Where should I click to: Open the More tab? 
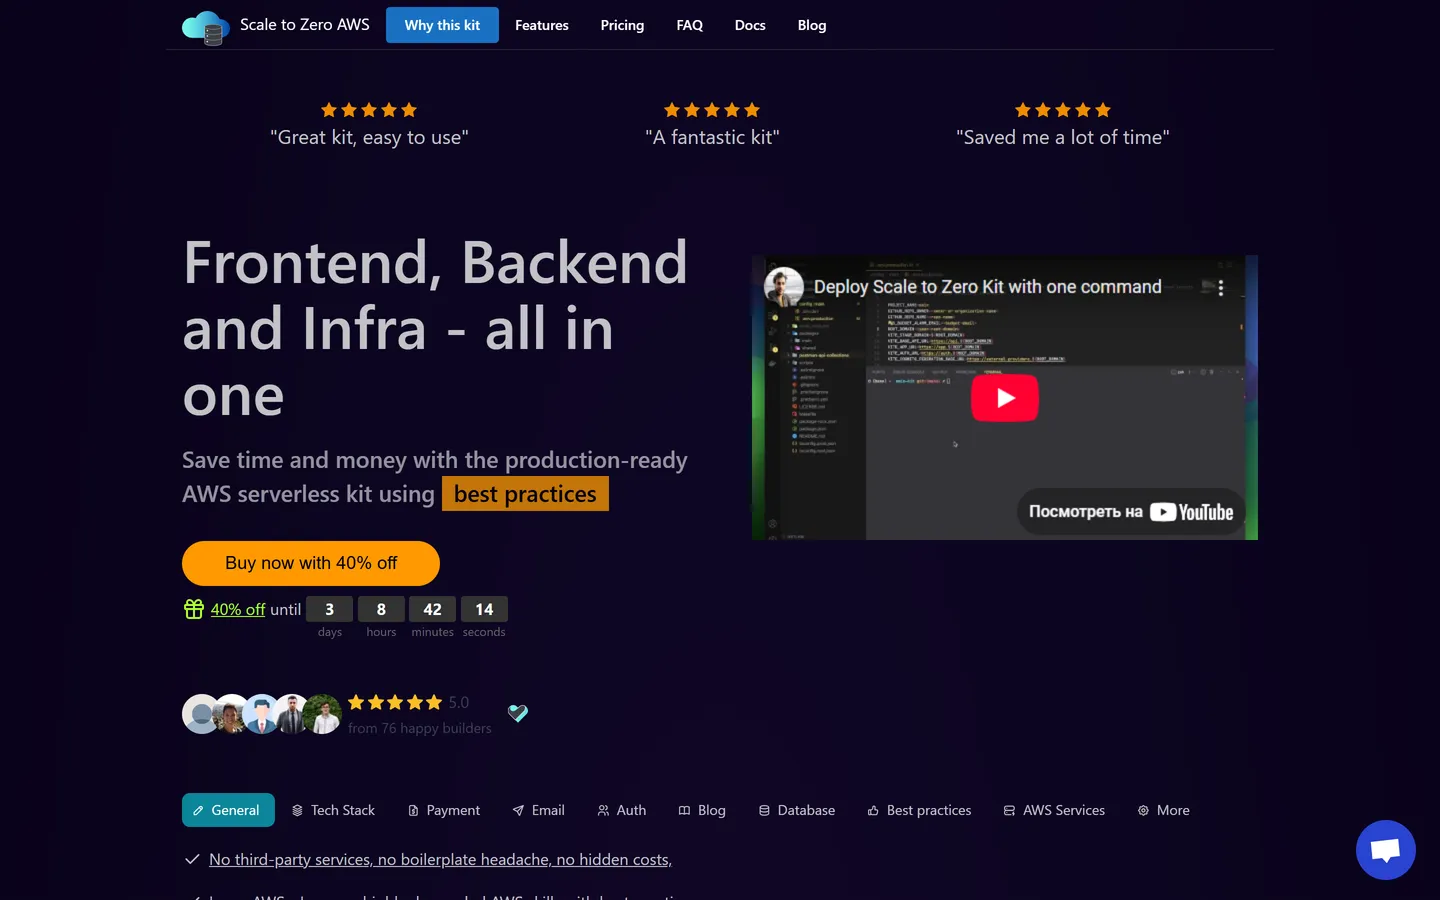click(1163, 810)
